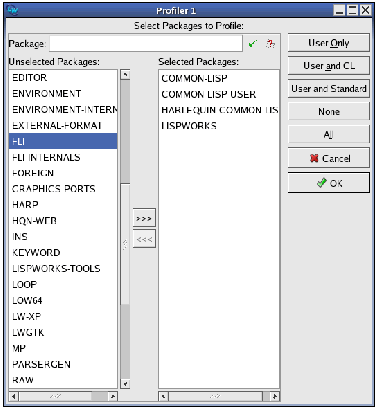Click the red question-mark completion icon
379x411 pixels.
click(x=270, y=44)
